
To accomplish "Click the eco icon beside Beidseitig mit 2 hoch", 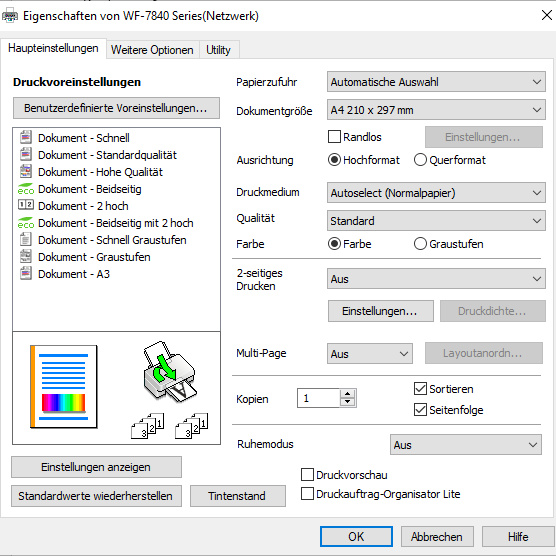I will pyautogui.click(x=26, y=223).
